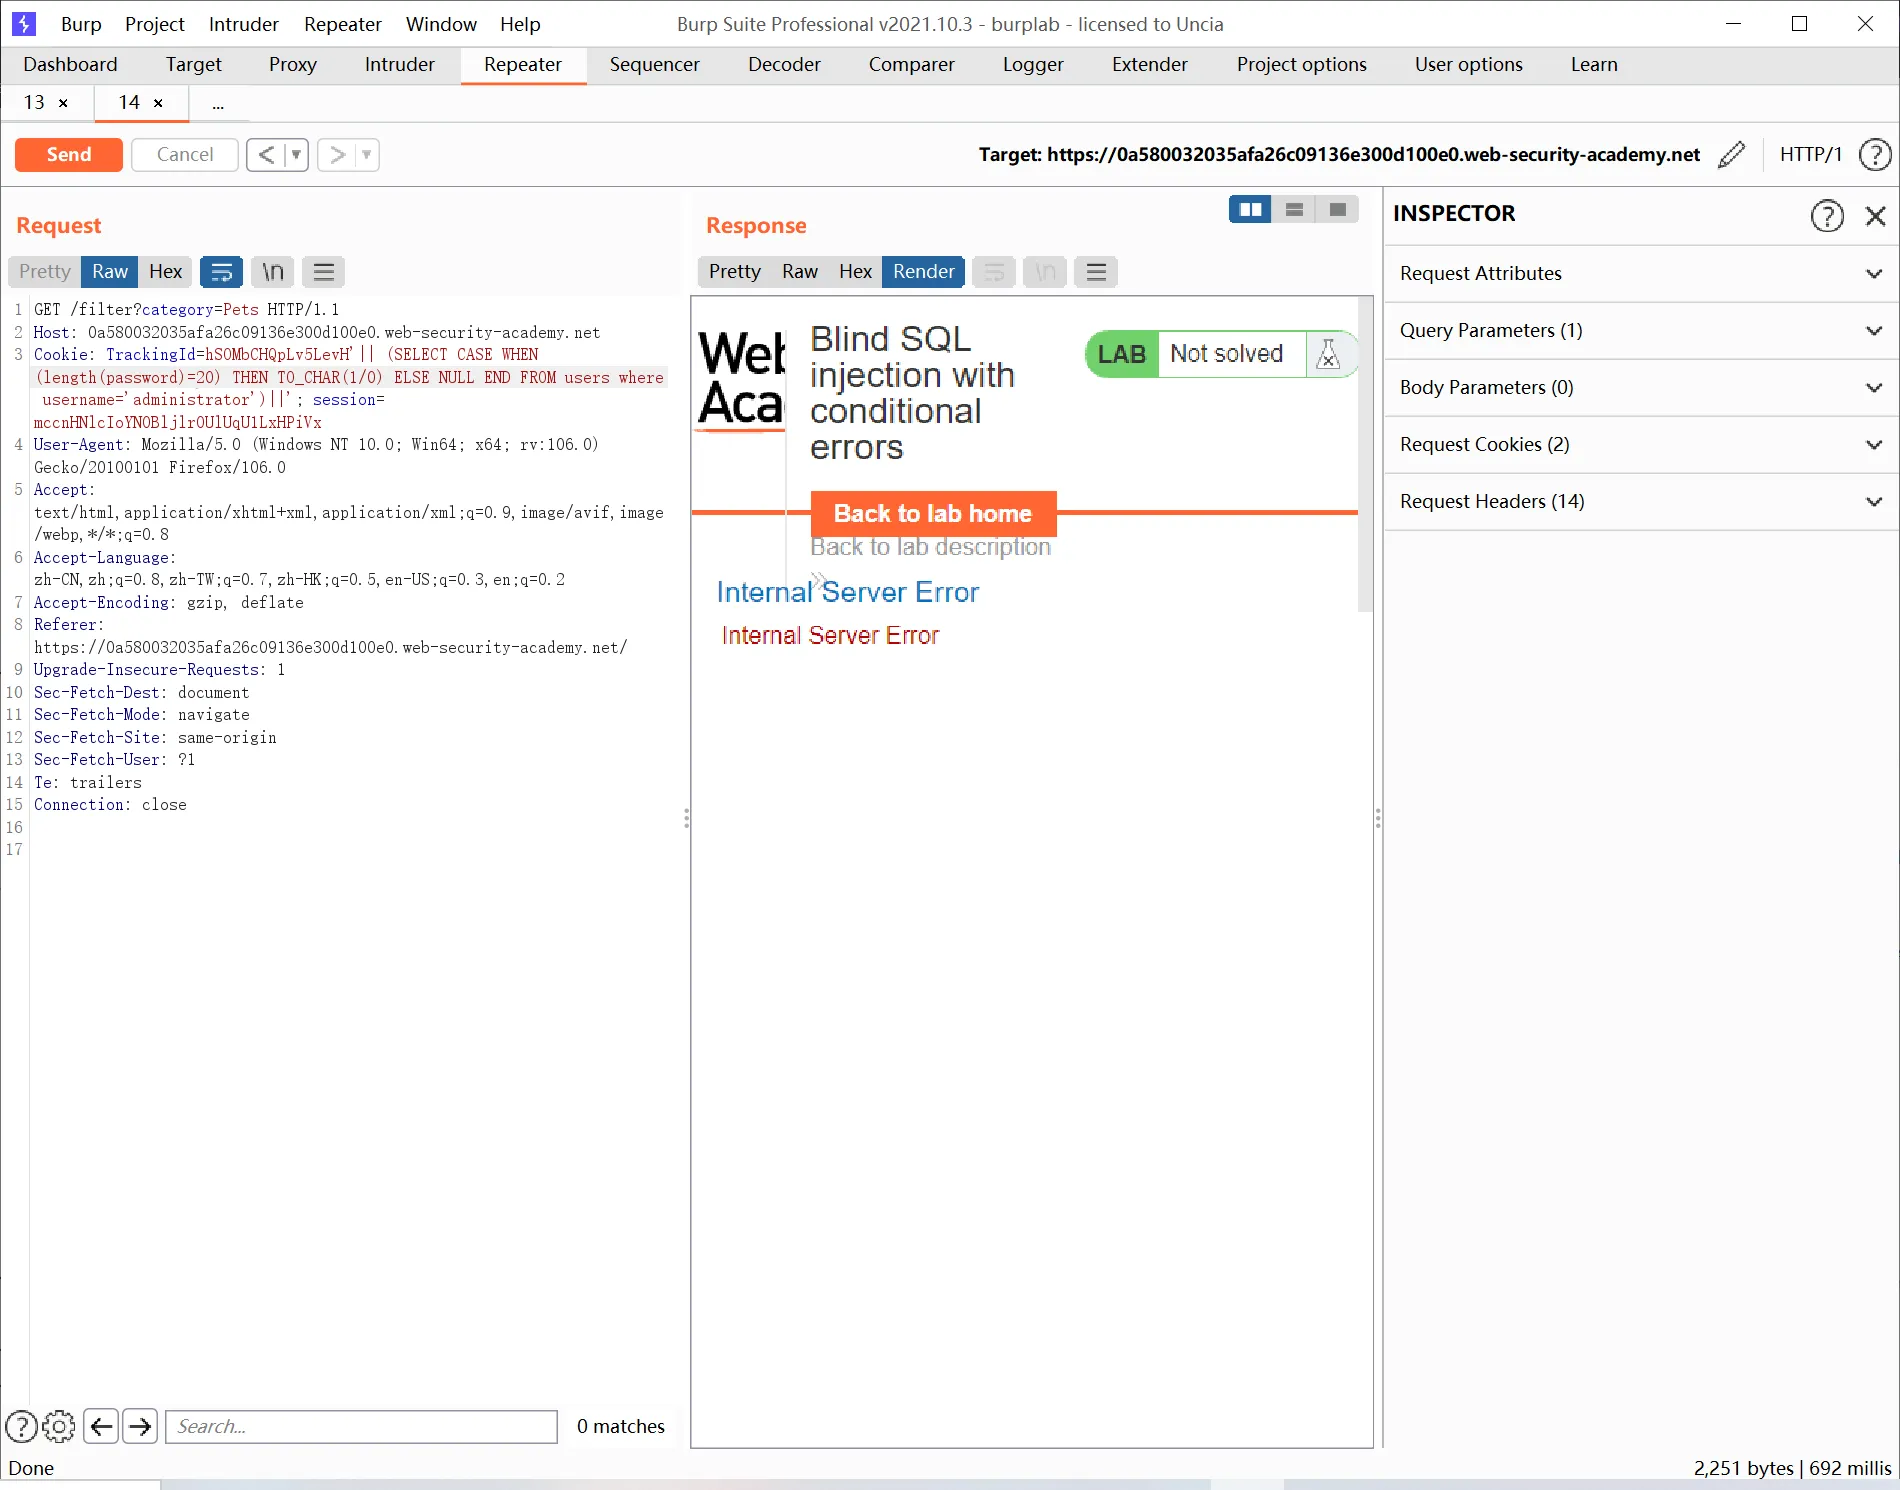Select Repeater tab 13
The height and width of the screenshot is (1490, 1900).
pyautogui.click(x=34, y=103)
